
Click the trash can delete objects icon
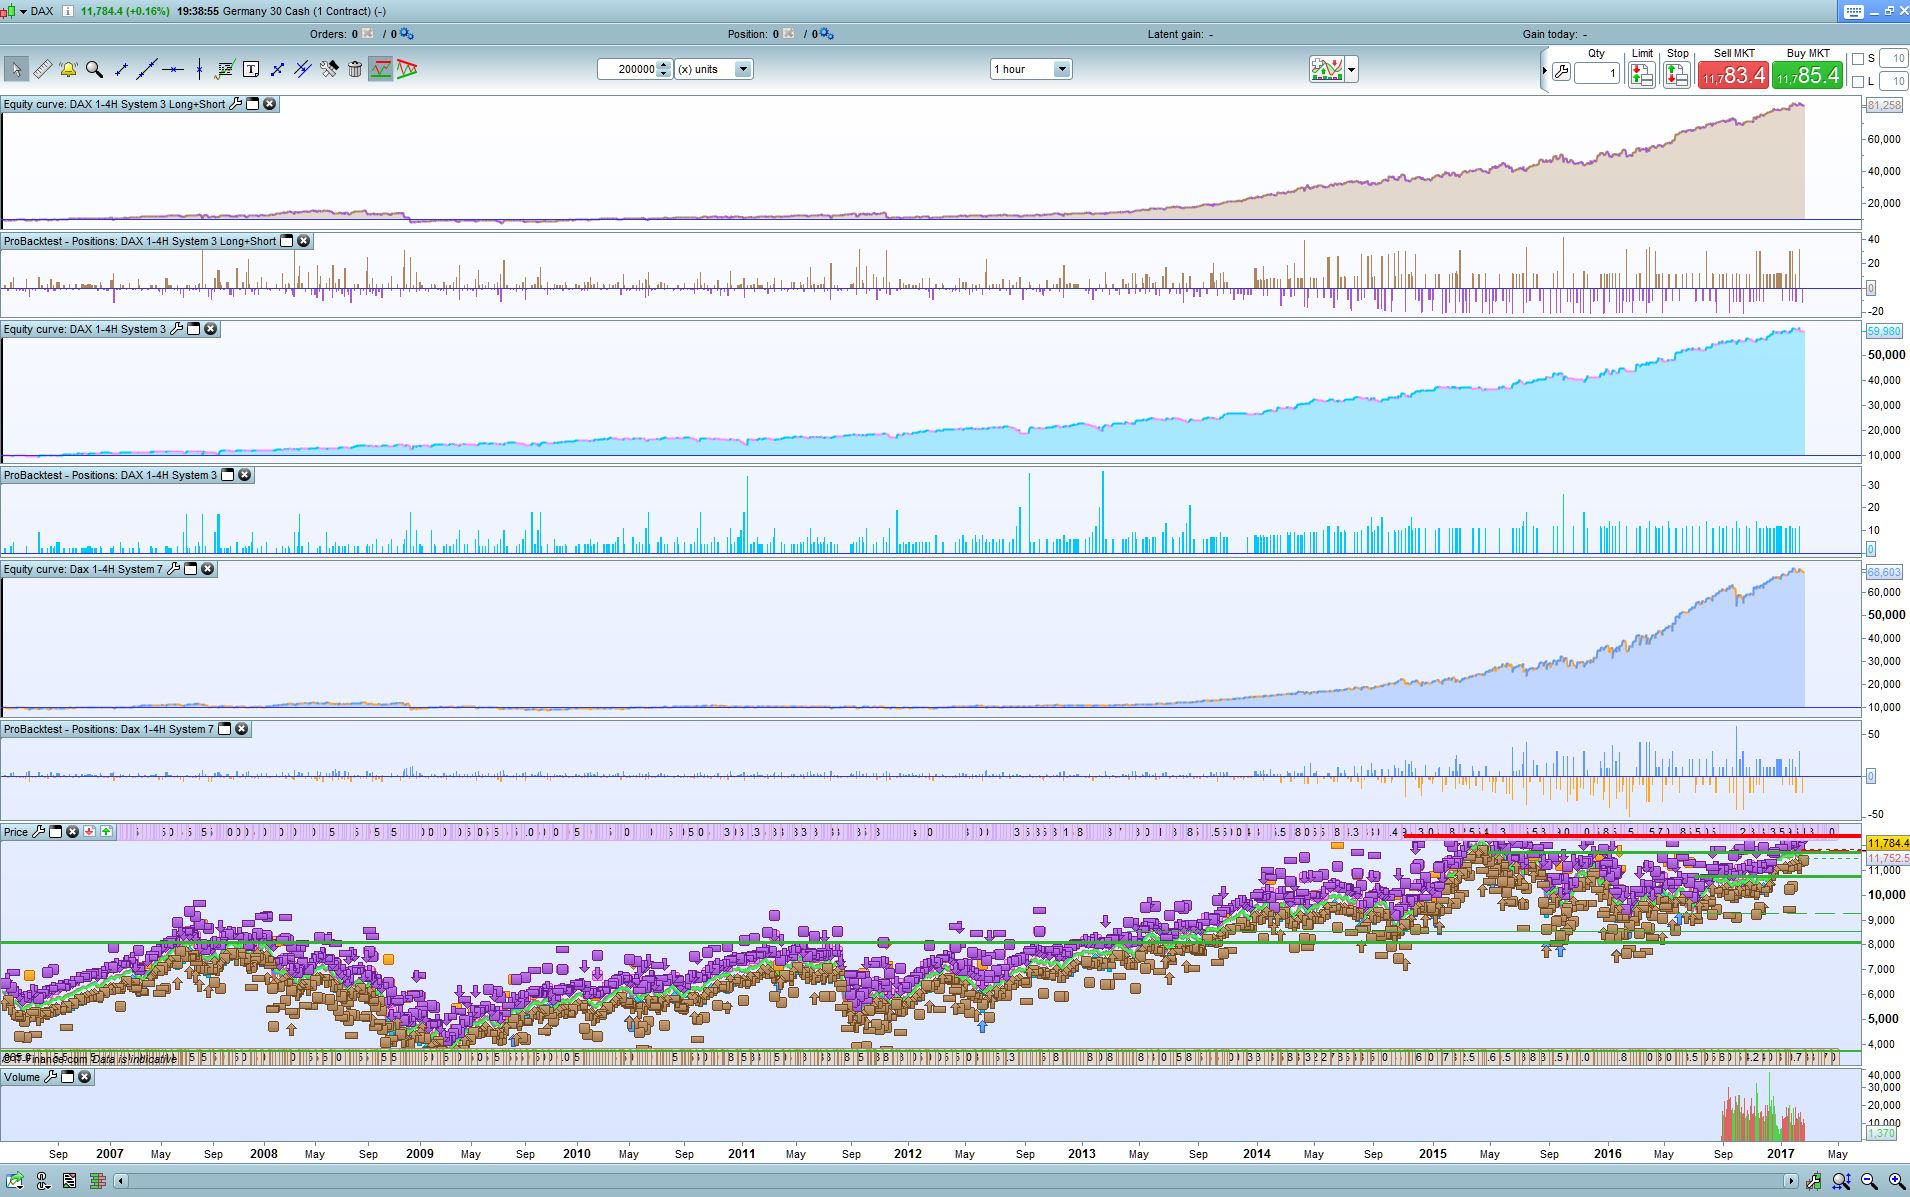pyautogui.click(x=355, y=69)
